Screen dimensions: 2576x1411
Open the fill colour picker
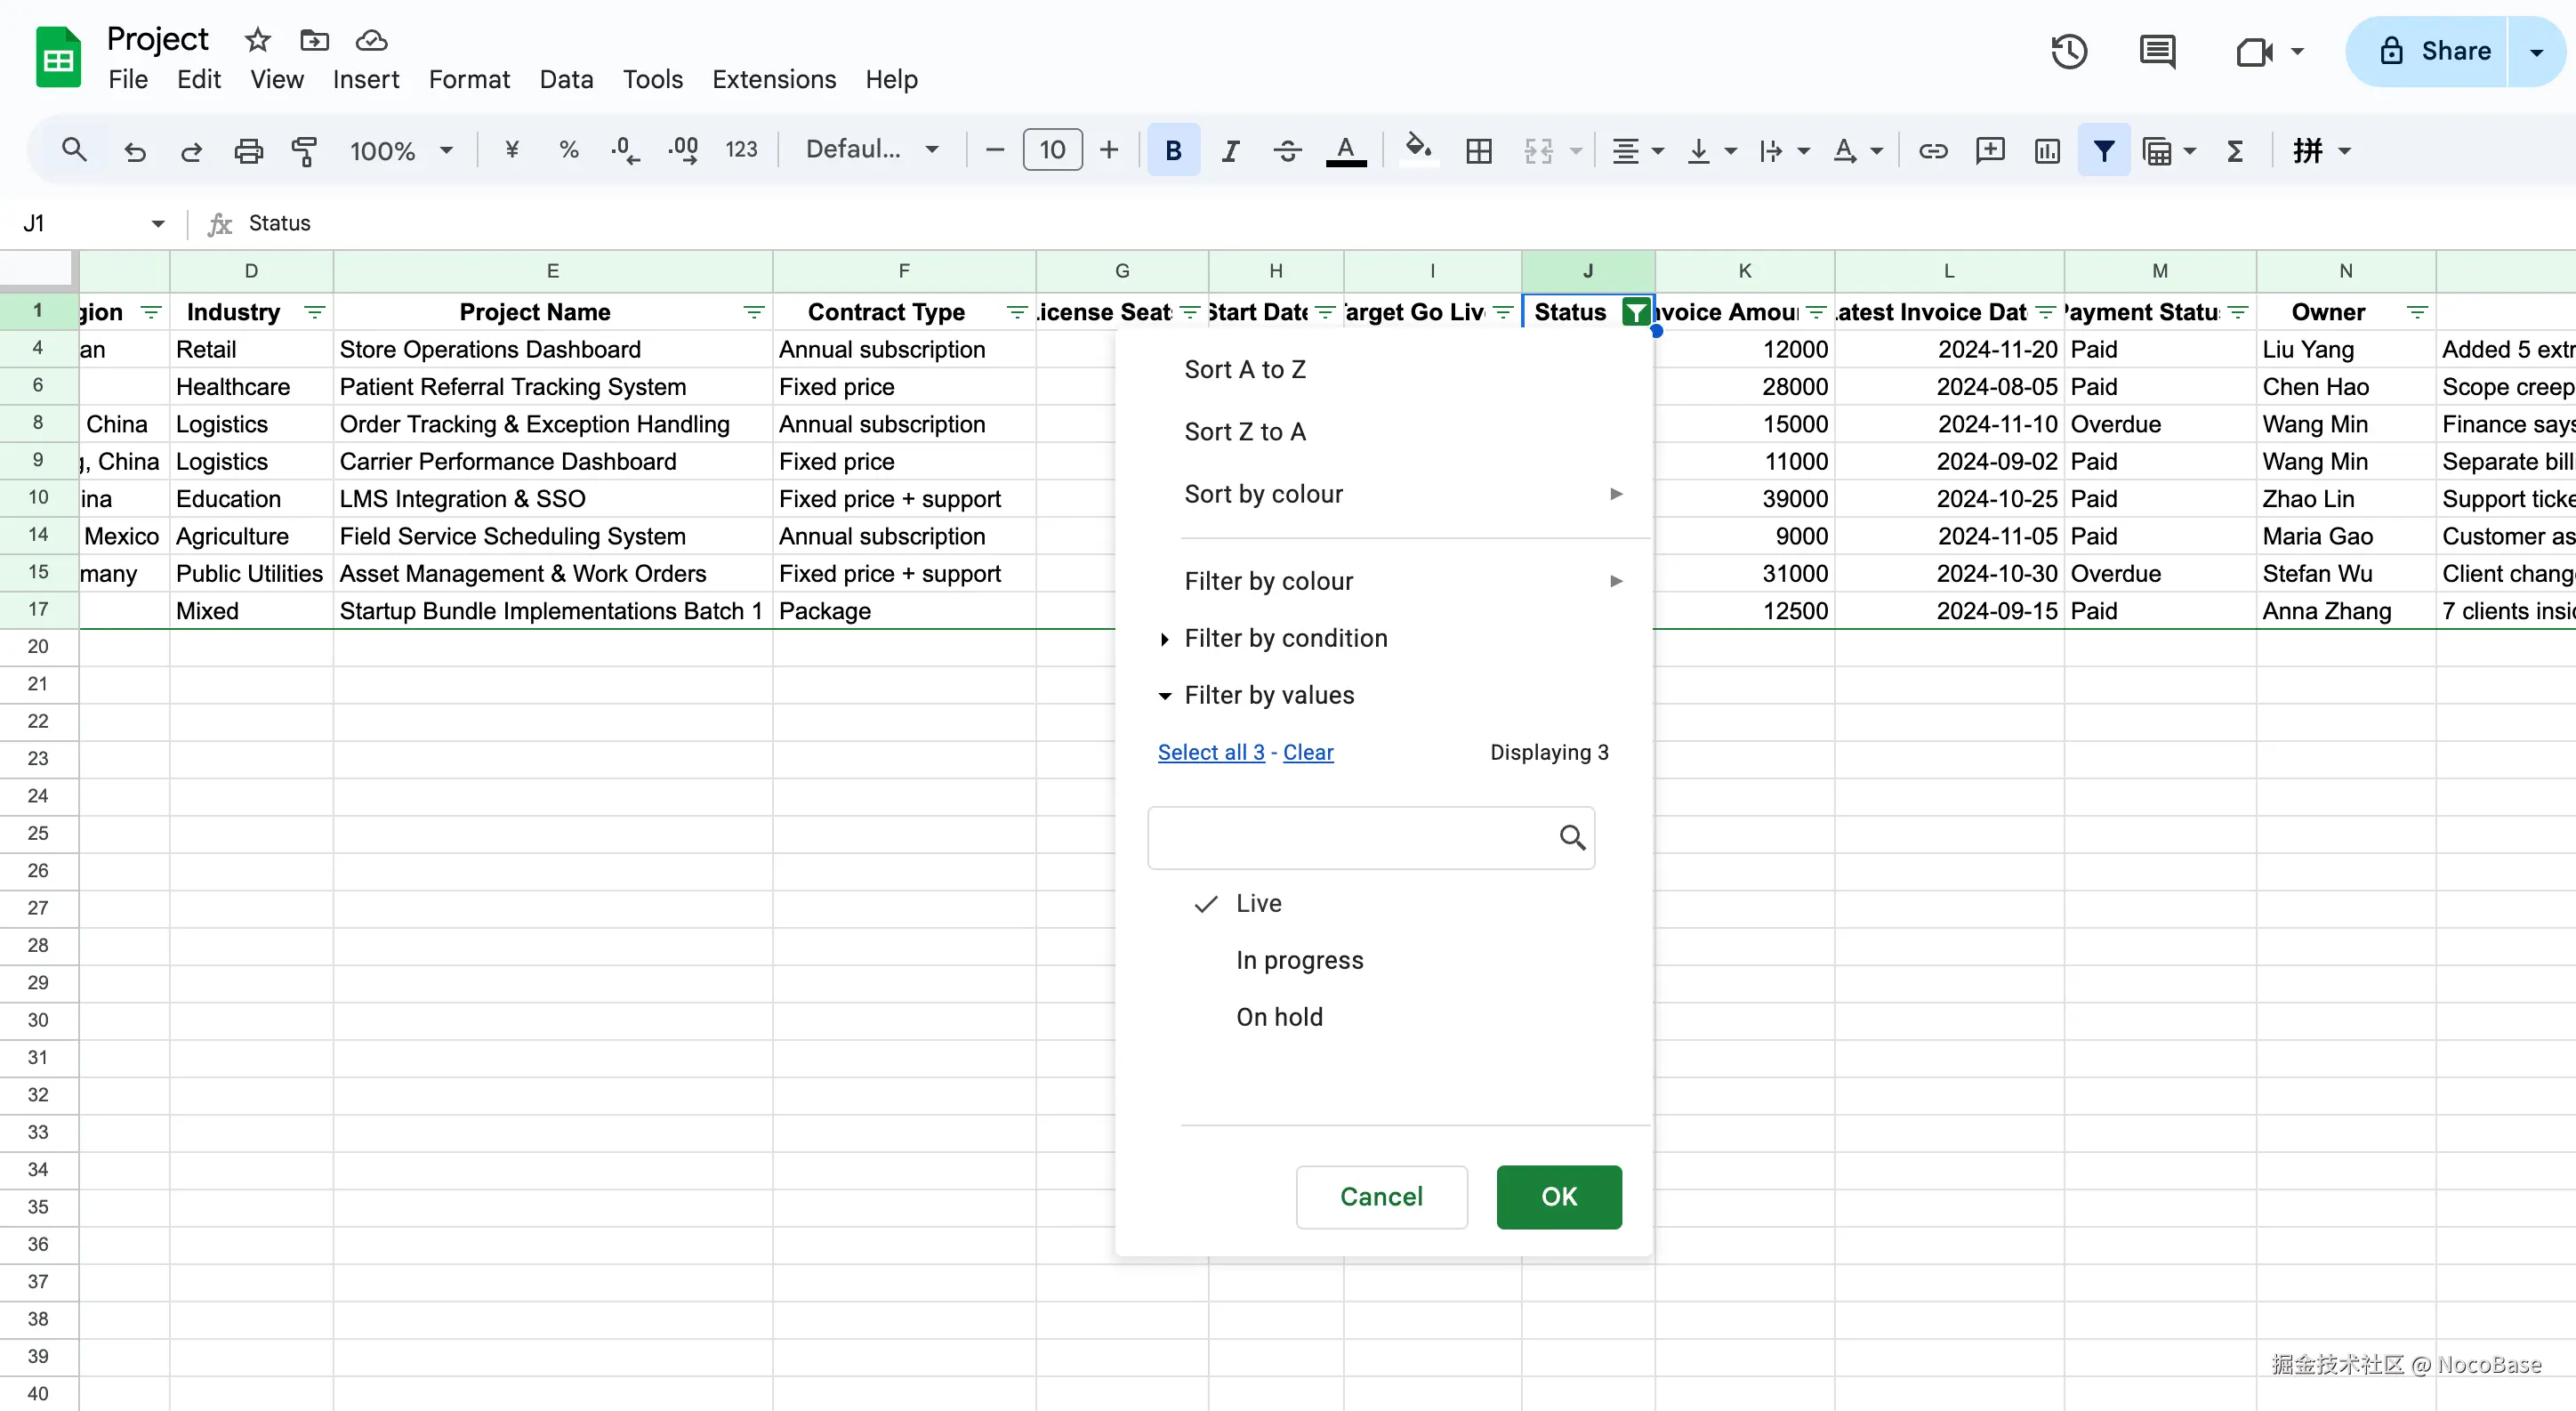click(1417, 150)
